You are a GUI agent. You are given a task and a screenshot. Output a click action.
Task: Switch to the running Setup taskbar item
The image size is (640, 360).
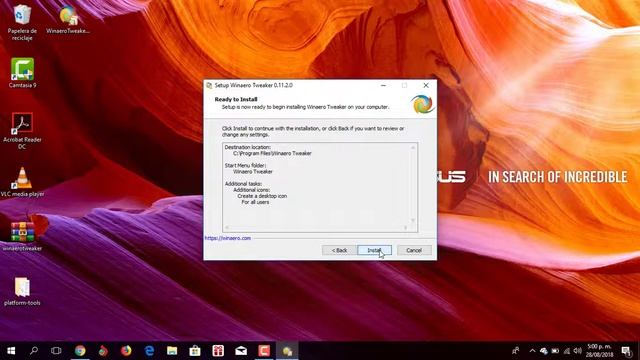(x=287, y=351)
